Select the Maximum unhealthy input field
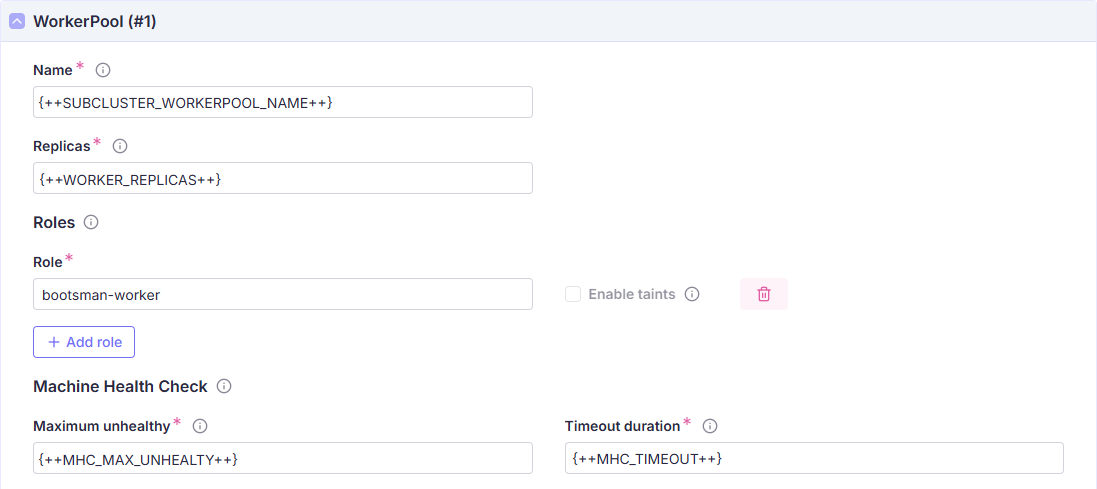The width and height of the screenshot is (1097, 489). click(x=283, y=458)
